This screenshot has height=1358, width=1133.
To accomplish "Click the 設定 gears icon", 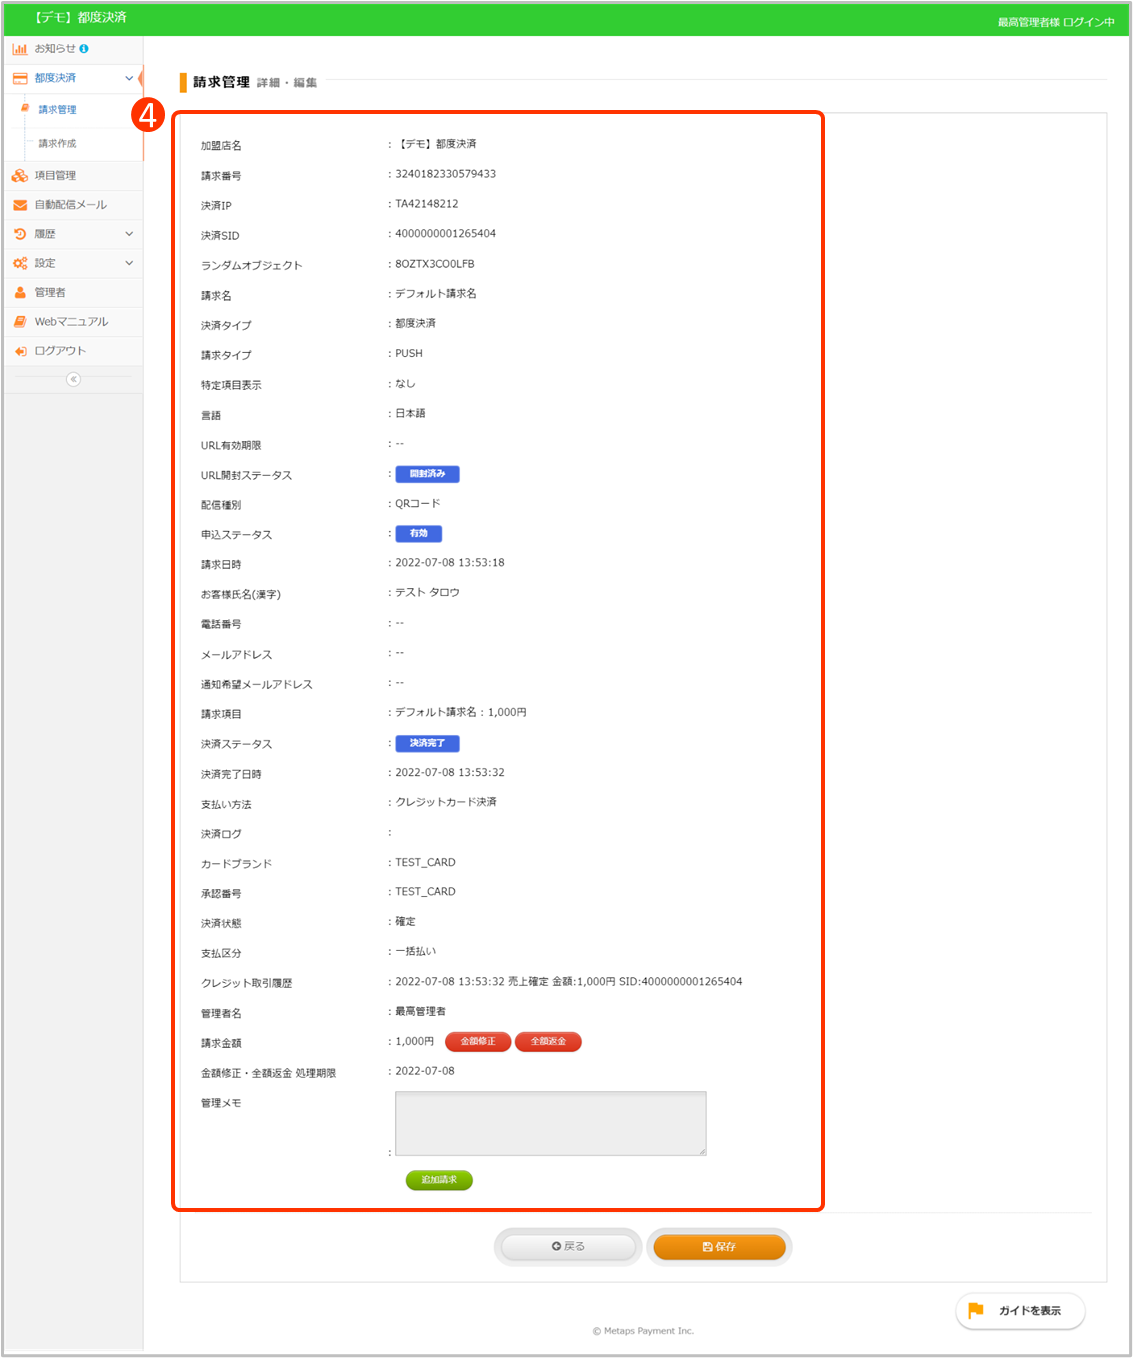I will tap(20, 263).
